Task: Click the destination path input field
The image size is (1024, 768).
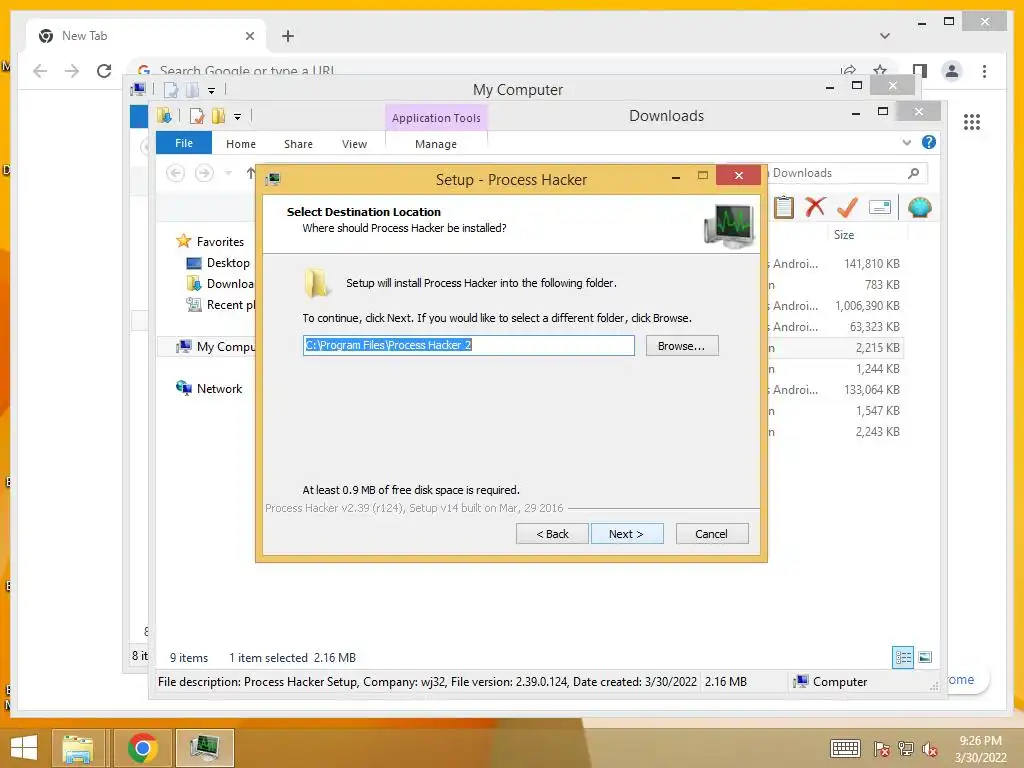Action: pyautogui.click(x=468, y=345)
